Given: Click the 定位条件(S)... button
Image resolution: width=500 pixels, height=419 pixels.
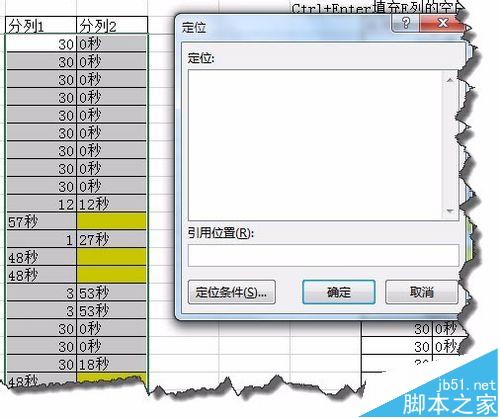Looking at the screenshot, I should click(x=232, y=292).
